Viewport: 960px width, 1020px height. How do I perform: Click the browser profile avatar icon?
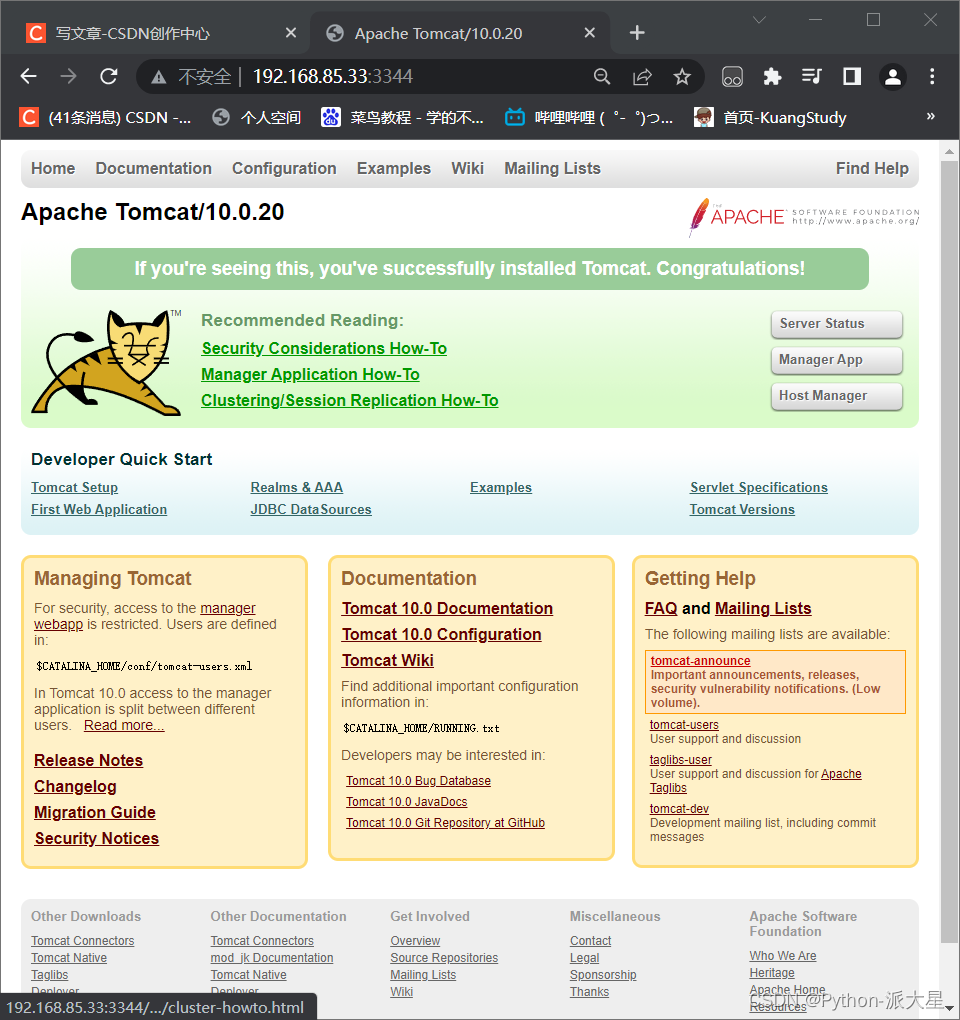pos(892,76)
